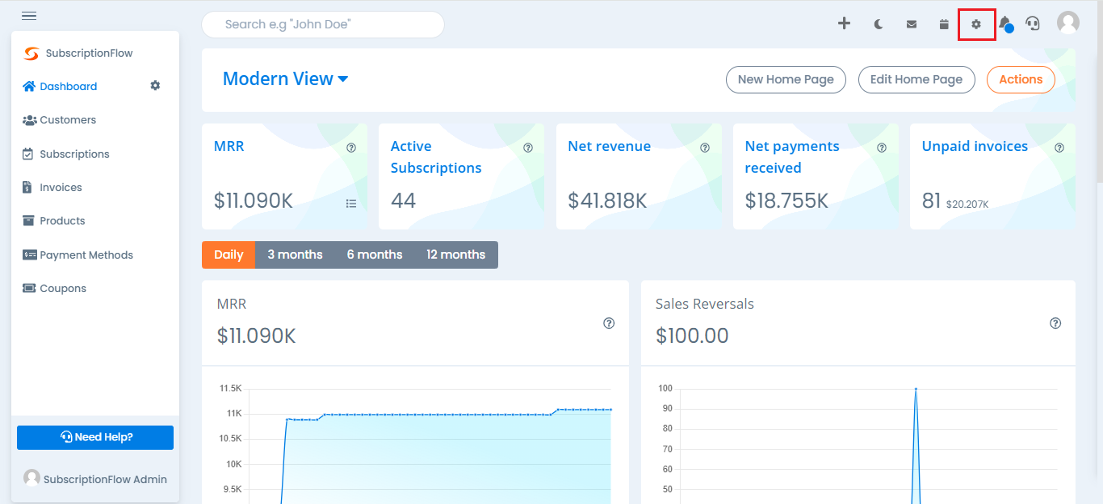Click the $18.755K payments value
The image size is (1104, 504).
[x=786, y=201]
